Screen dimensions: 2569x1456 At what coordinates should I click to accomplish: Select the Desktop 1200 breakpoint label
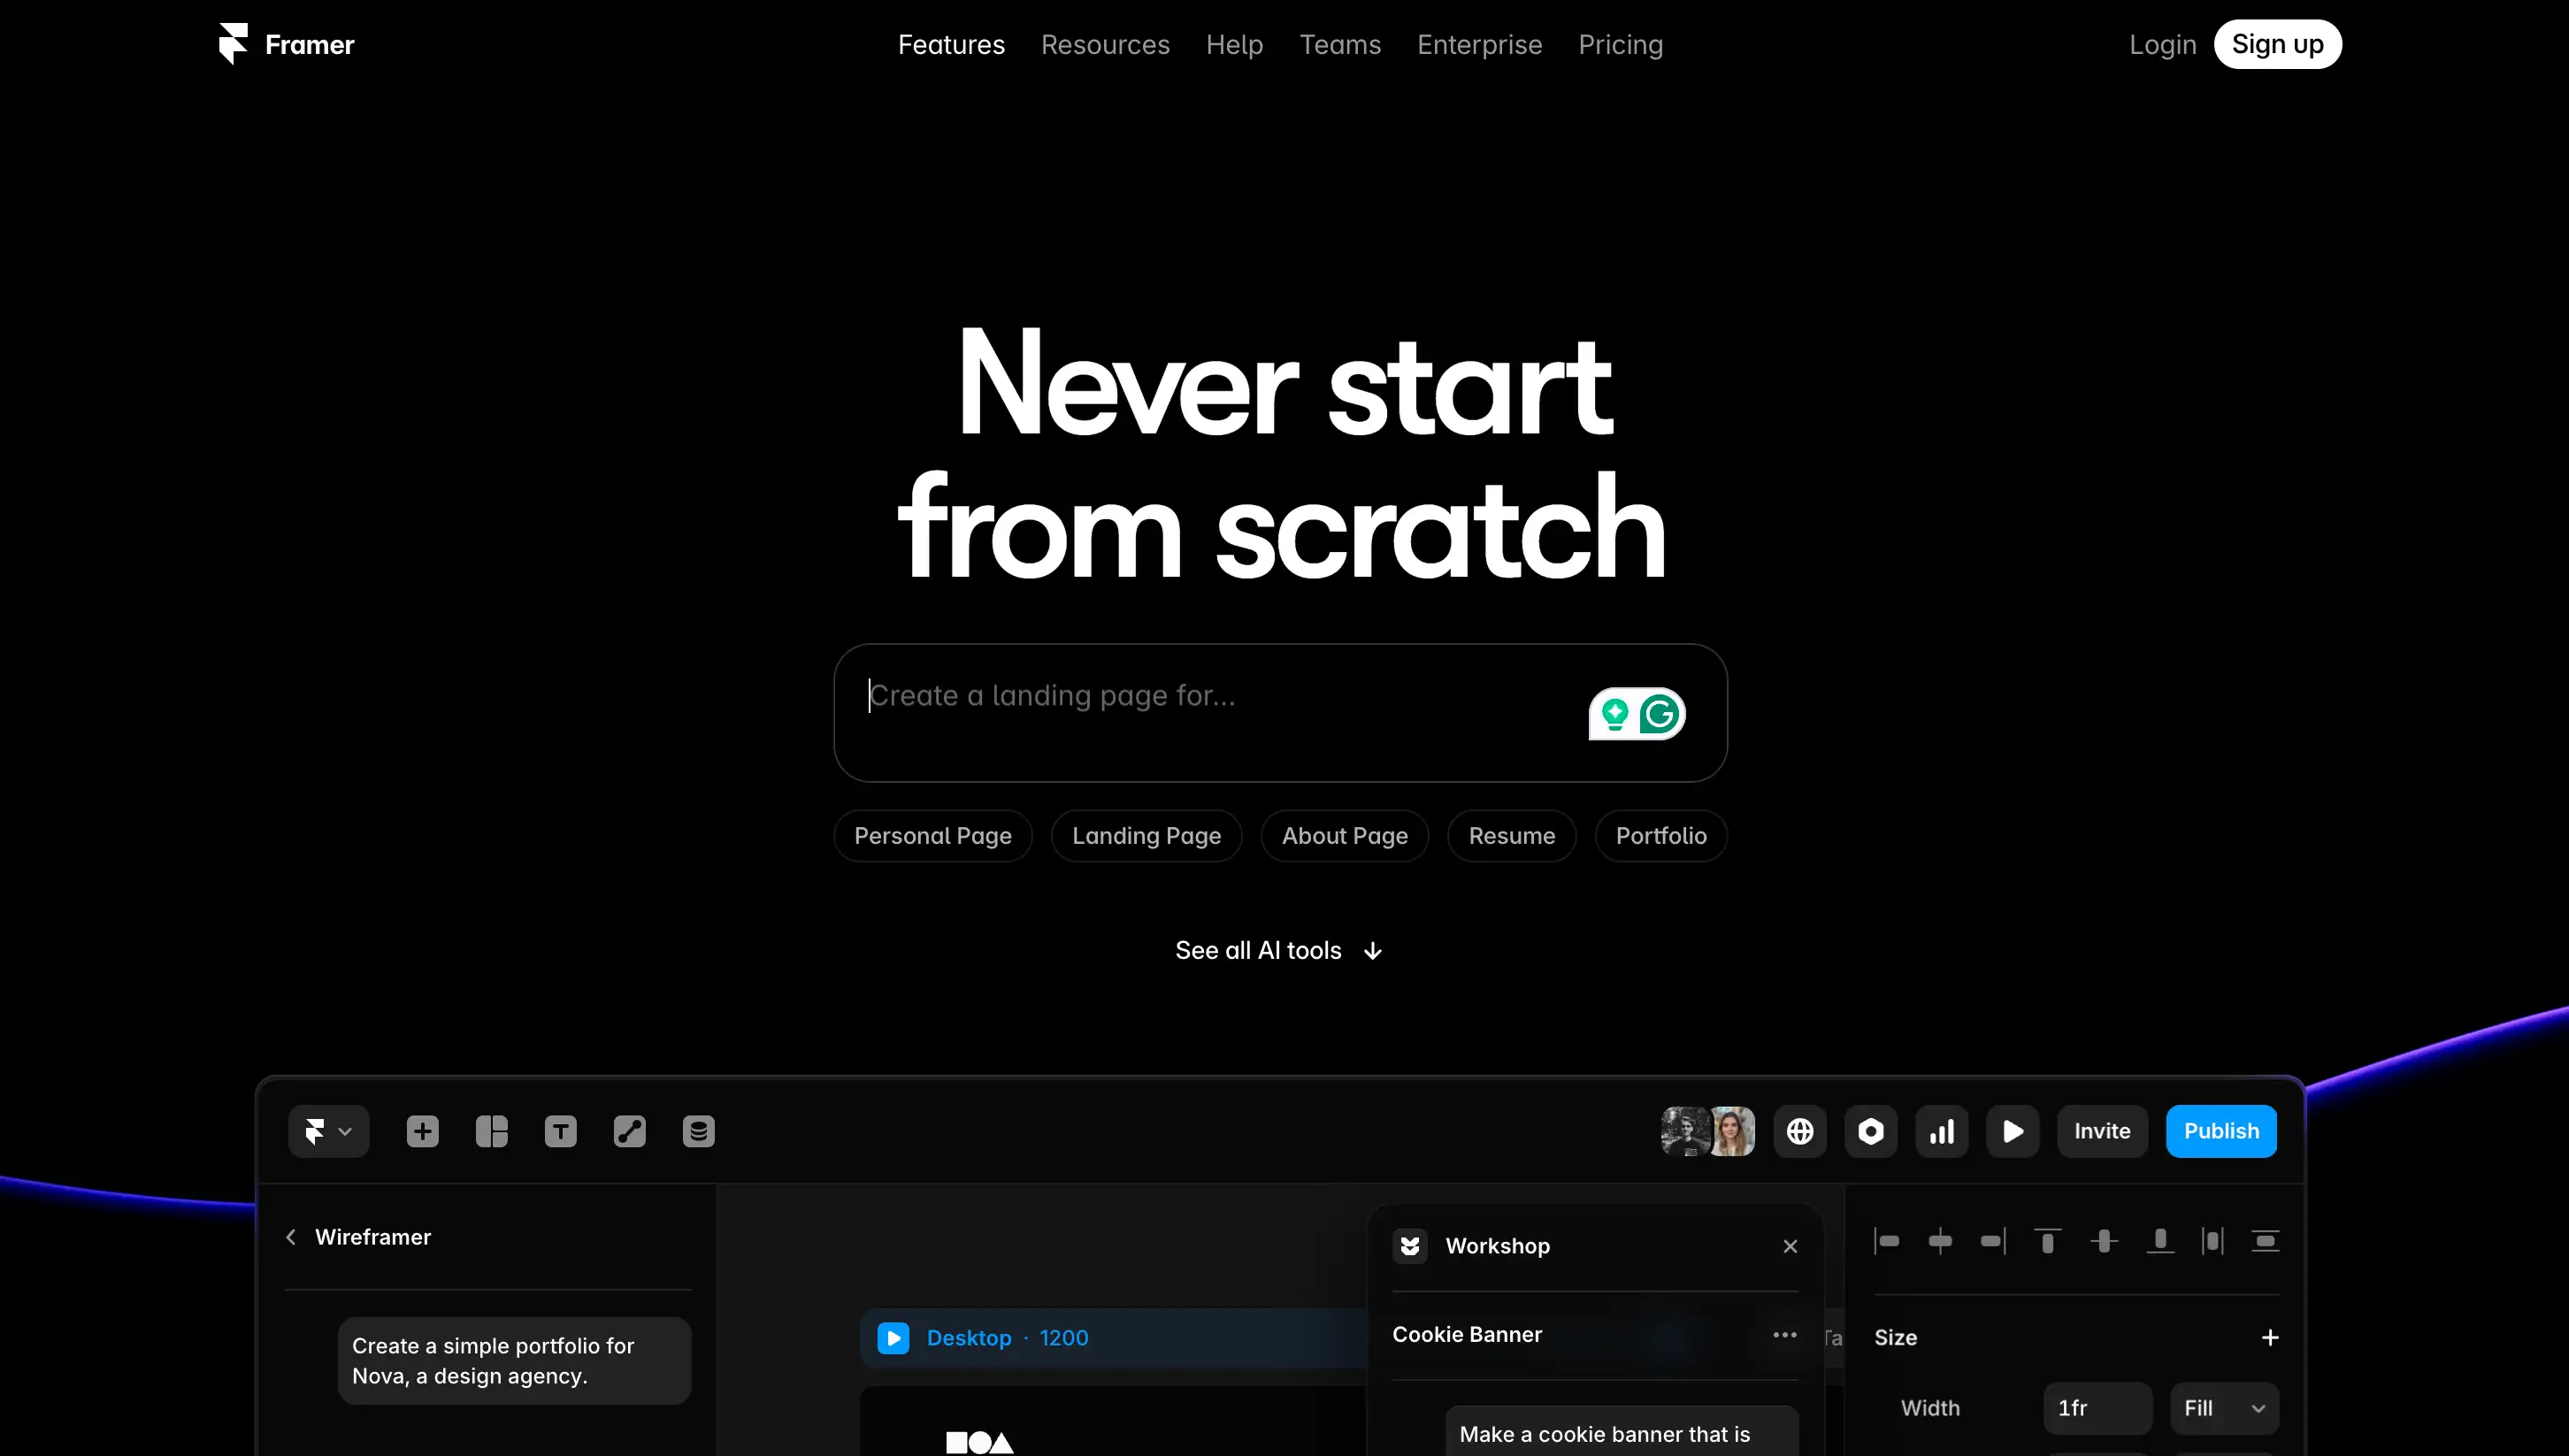[1007, 1338]
